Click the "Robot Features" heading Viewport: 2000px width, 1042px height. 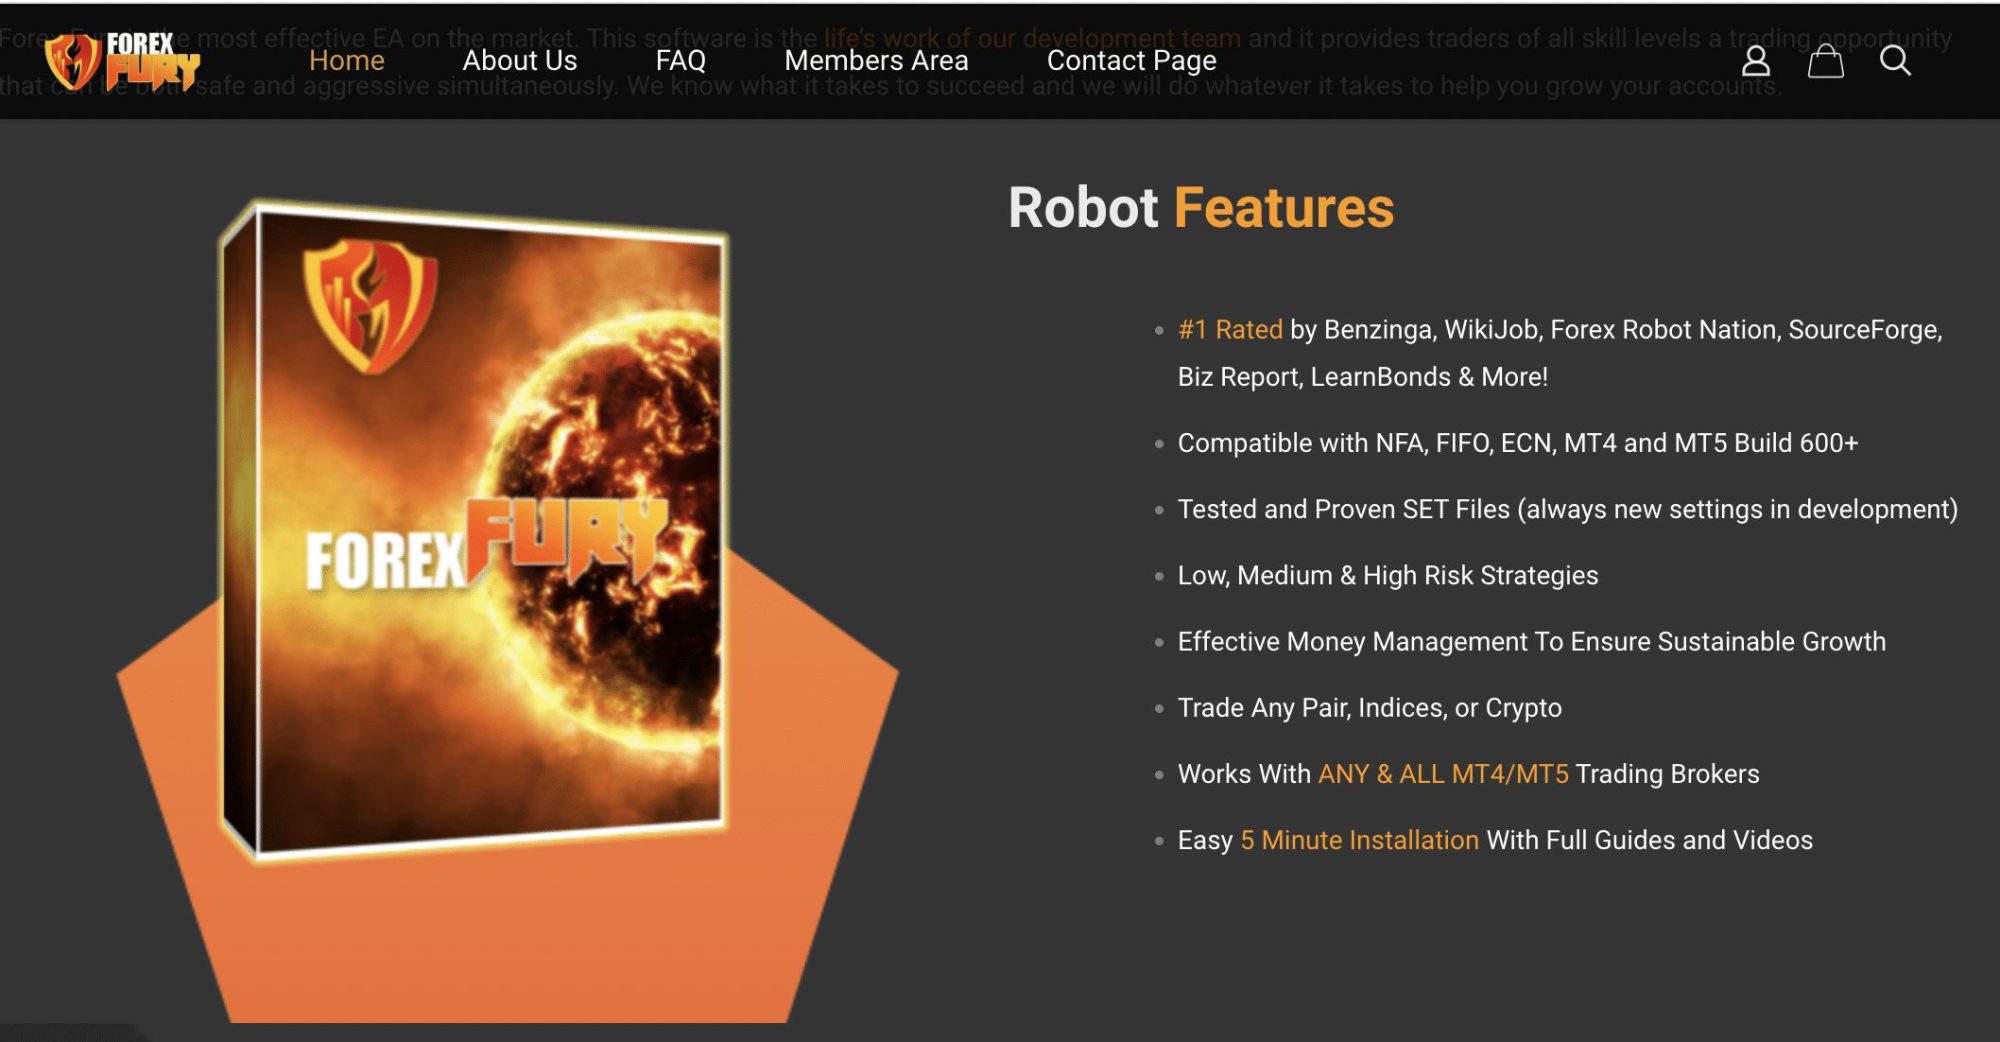(x=1200, y=208)
